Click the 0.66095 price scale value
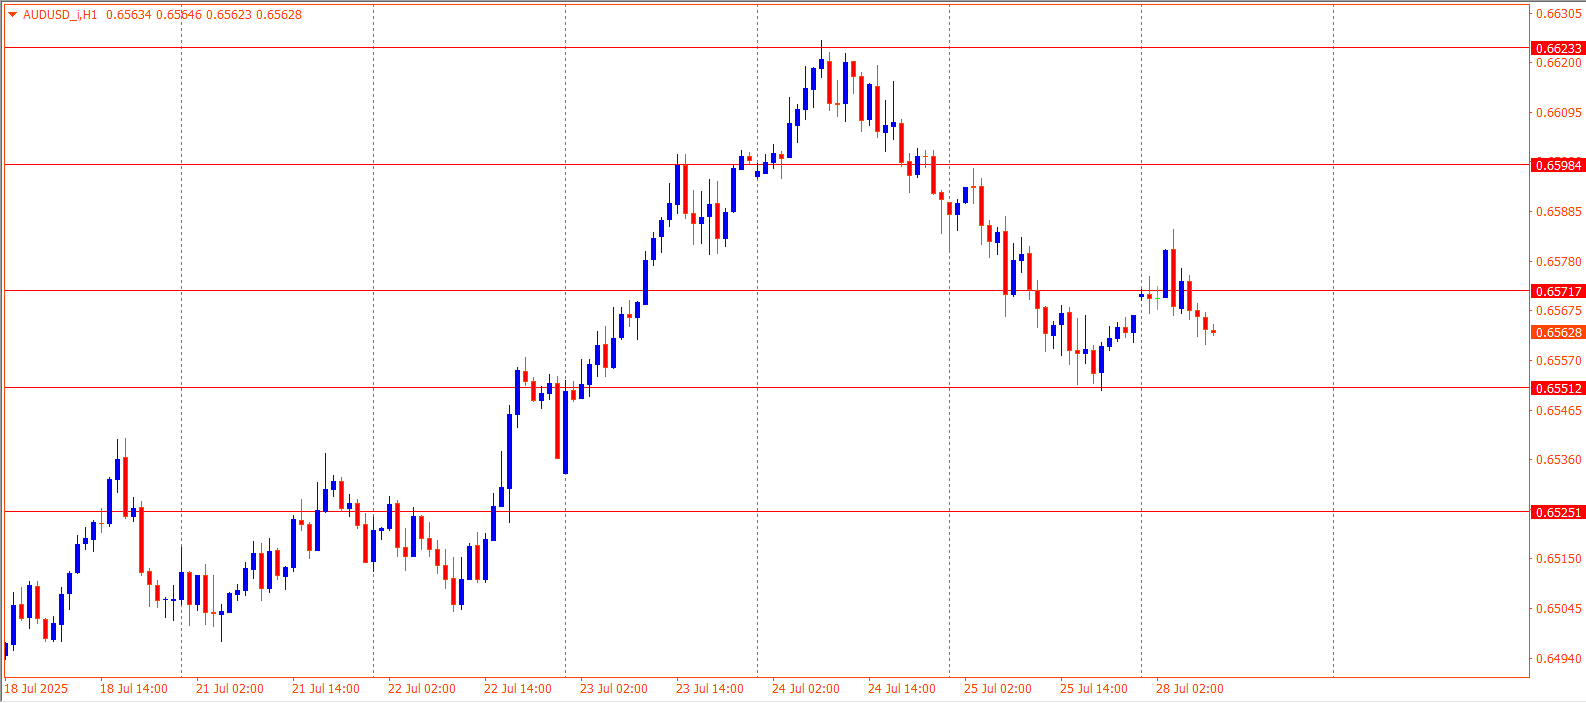Screen dimensions: 1586x703 [x=1558, y=113]
